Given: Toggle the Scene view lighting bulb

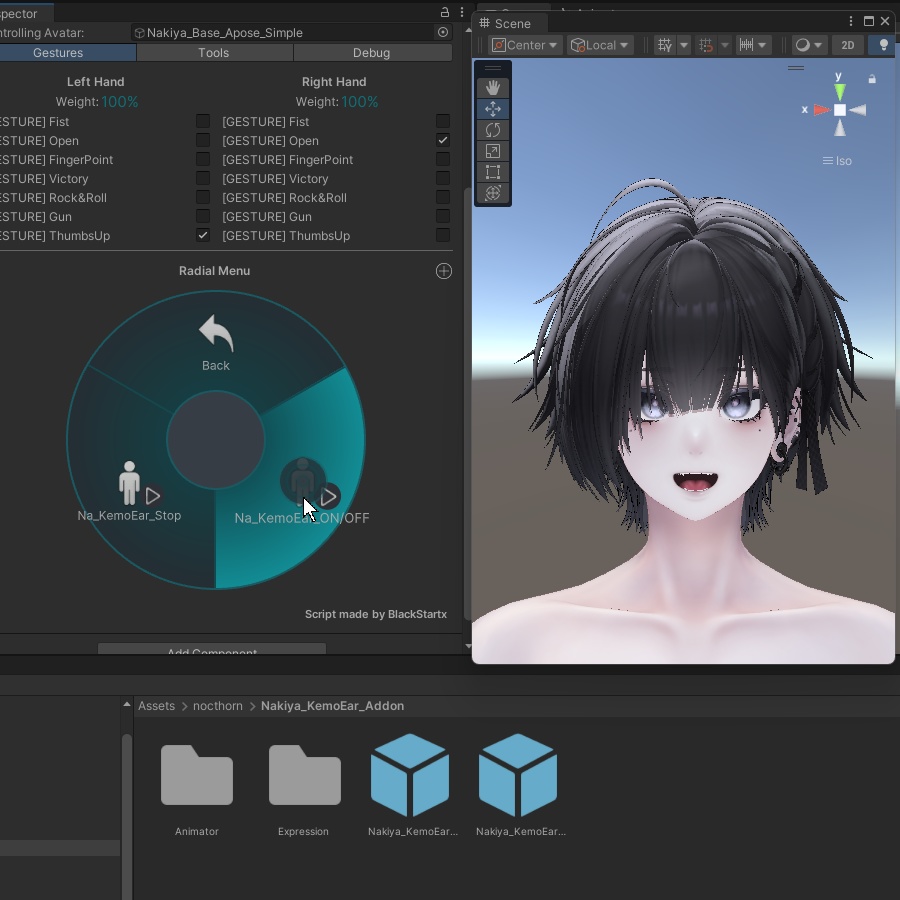Looking at the screenshot, I should coord(882,45).
